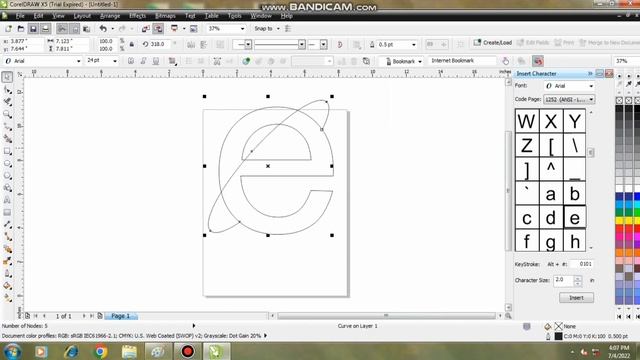Click the Welcome screen icon
Viewport: 640px width, 360px height.
[194, 29]
